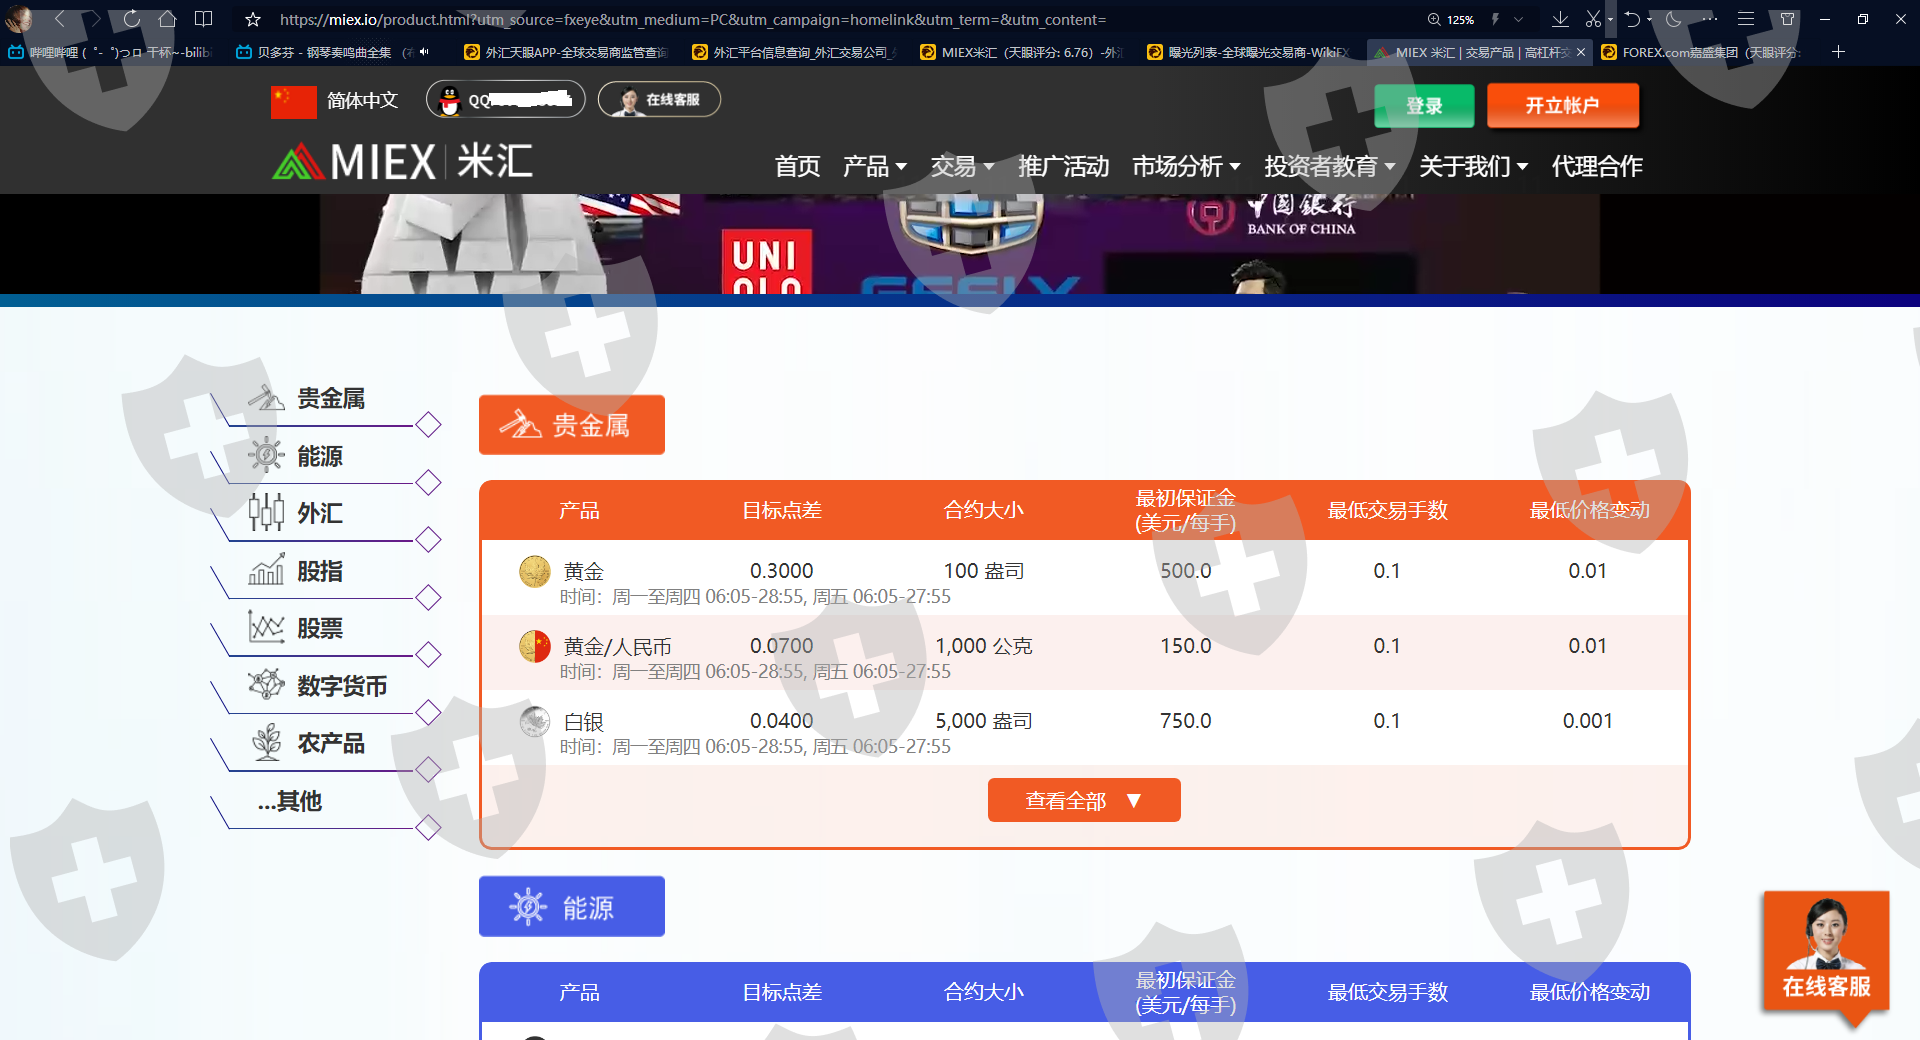Click the 黄金/人民币 coin icon
The height and width of the screenshot is (1040, 1920).
[x=535, y=646]
